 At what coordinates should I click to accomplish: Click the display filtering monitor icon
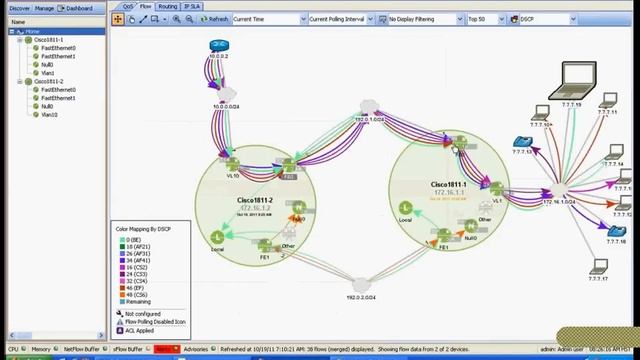point(382,19)
